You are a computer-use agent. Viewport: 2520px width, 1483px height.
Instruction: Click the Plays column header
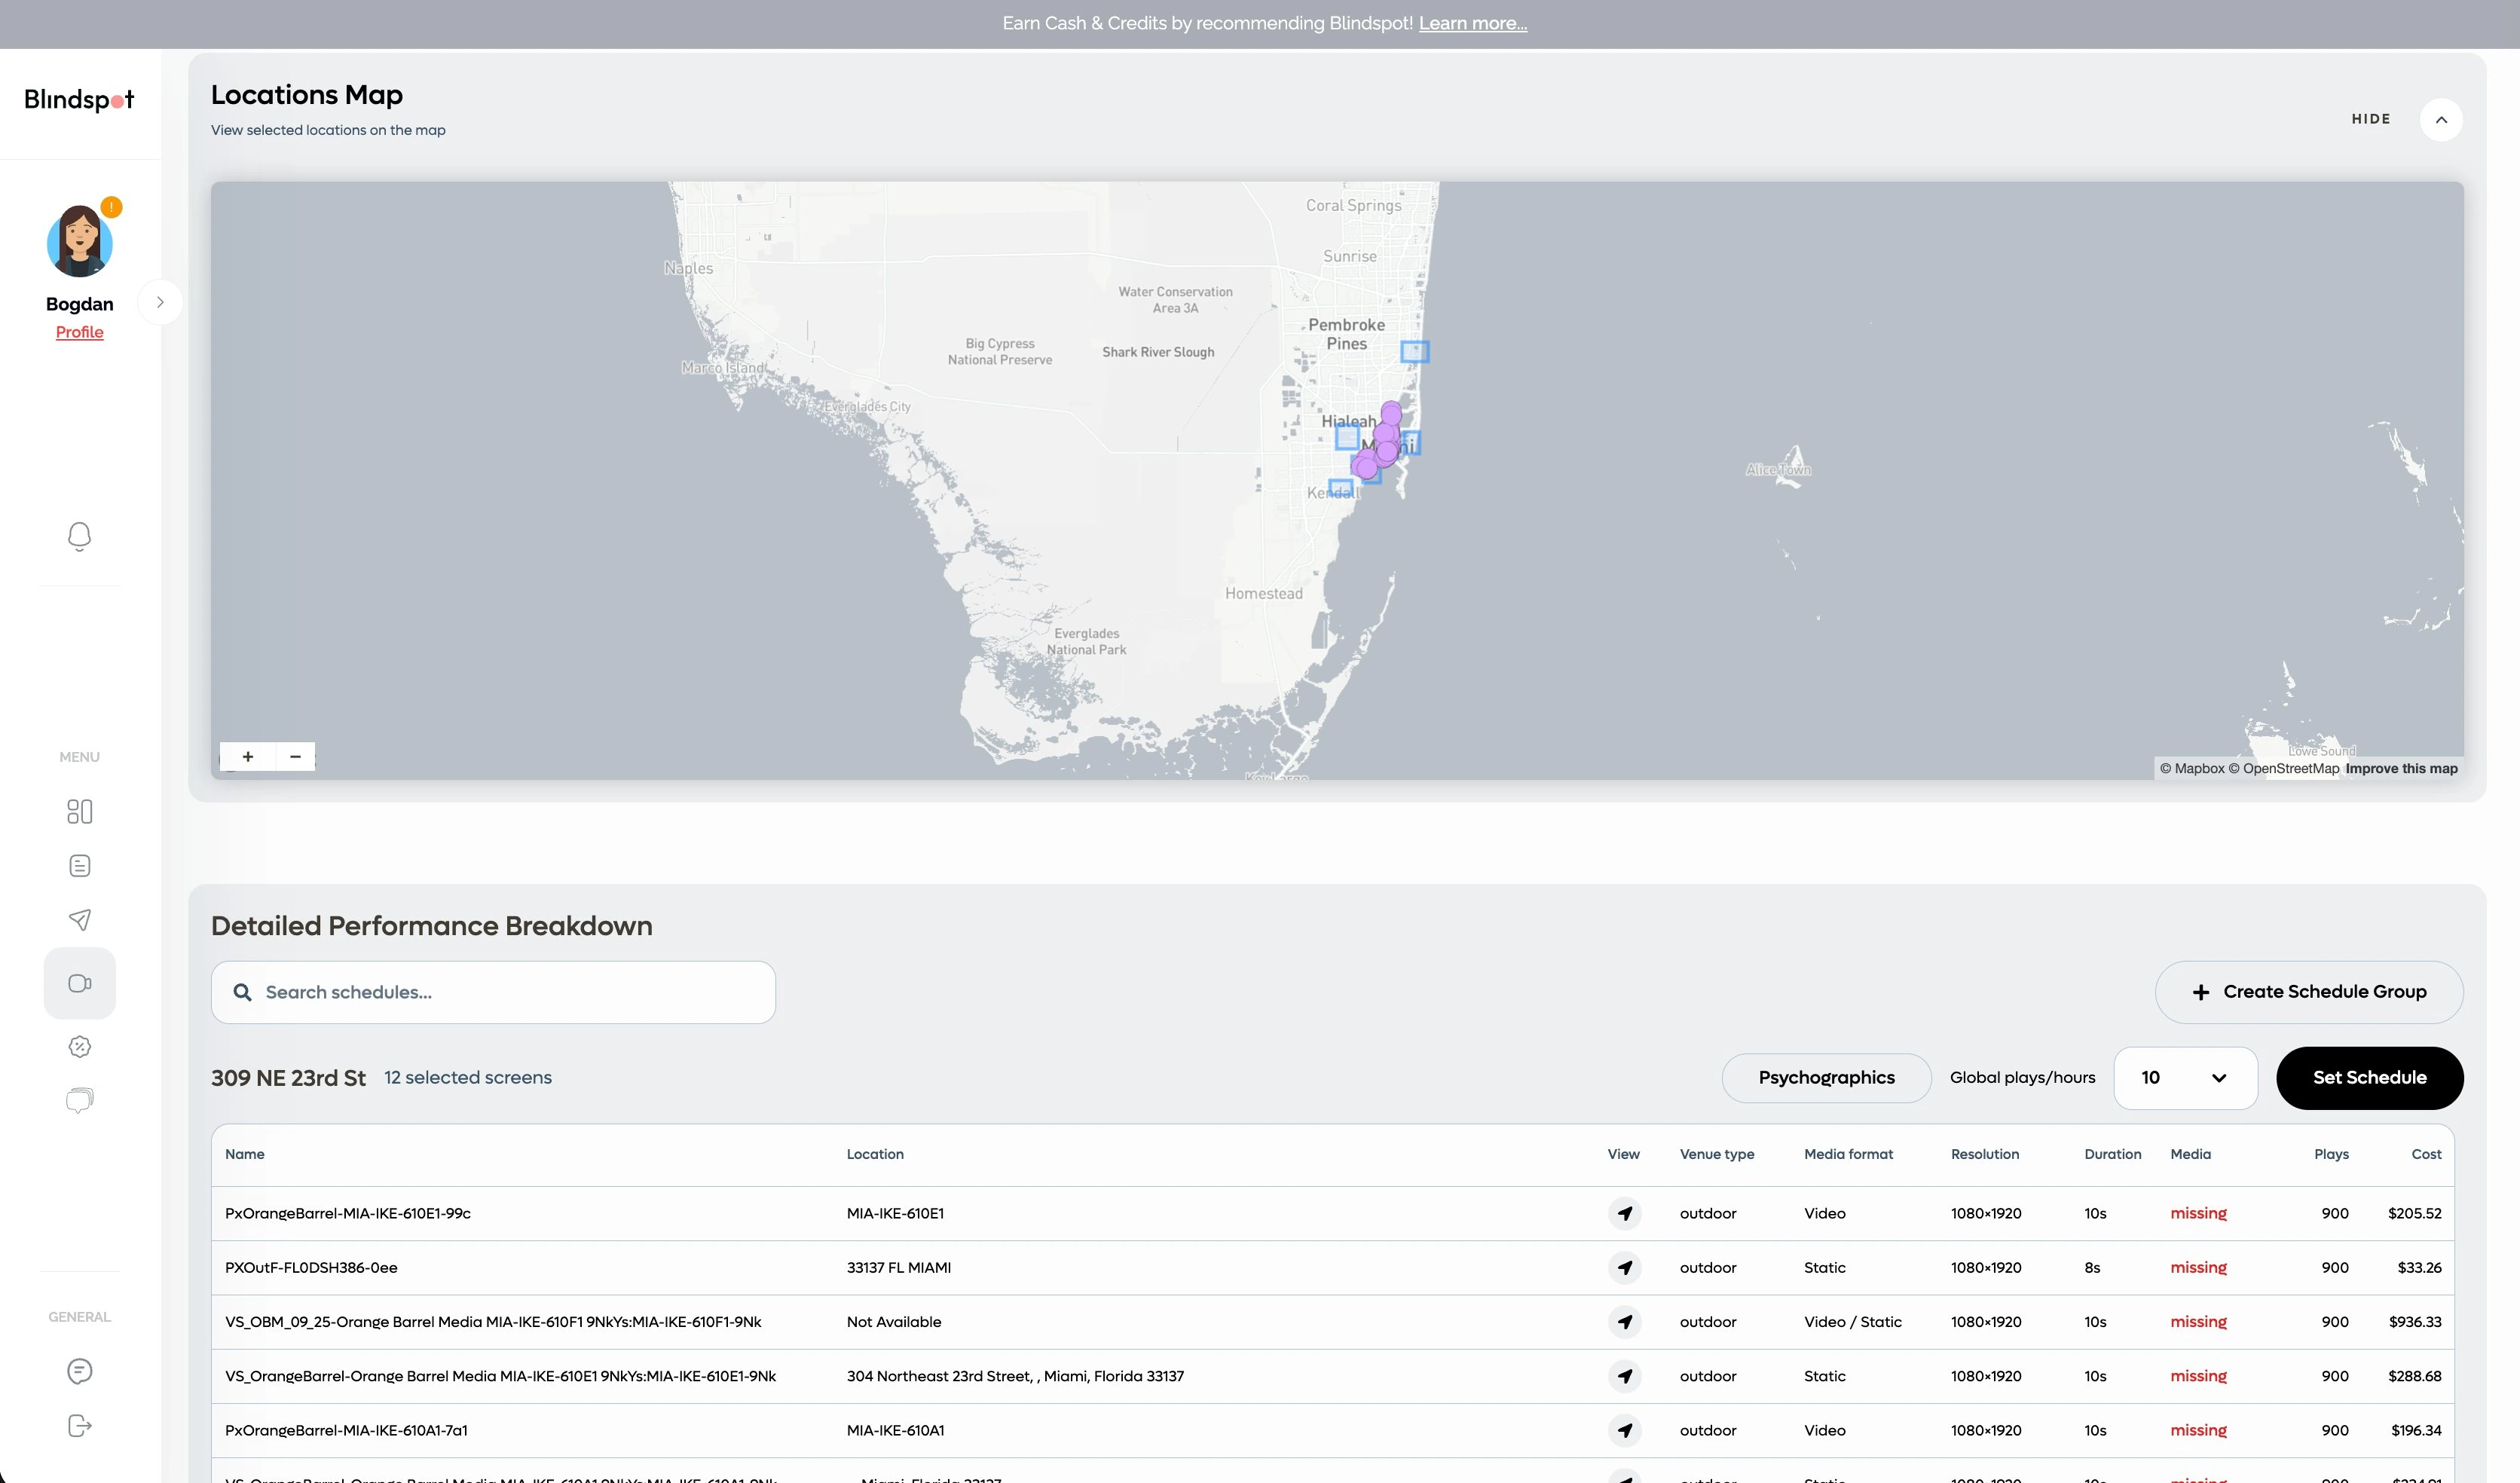coord(2331,1154)
